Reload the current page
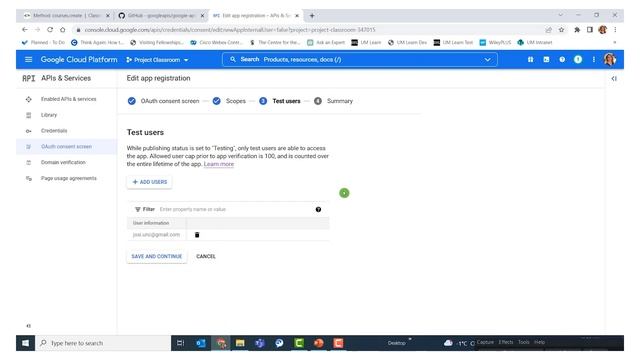This screenshot has width=640, height=360. [50, 30]
